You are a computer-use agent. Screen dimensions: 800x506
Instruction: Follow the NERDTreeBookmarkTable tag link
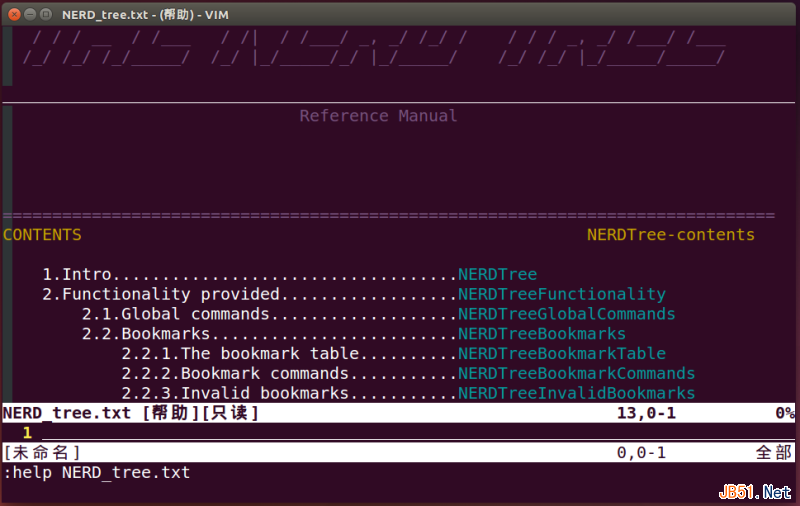(x=562, y=354)
